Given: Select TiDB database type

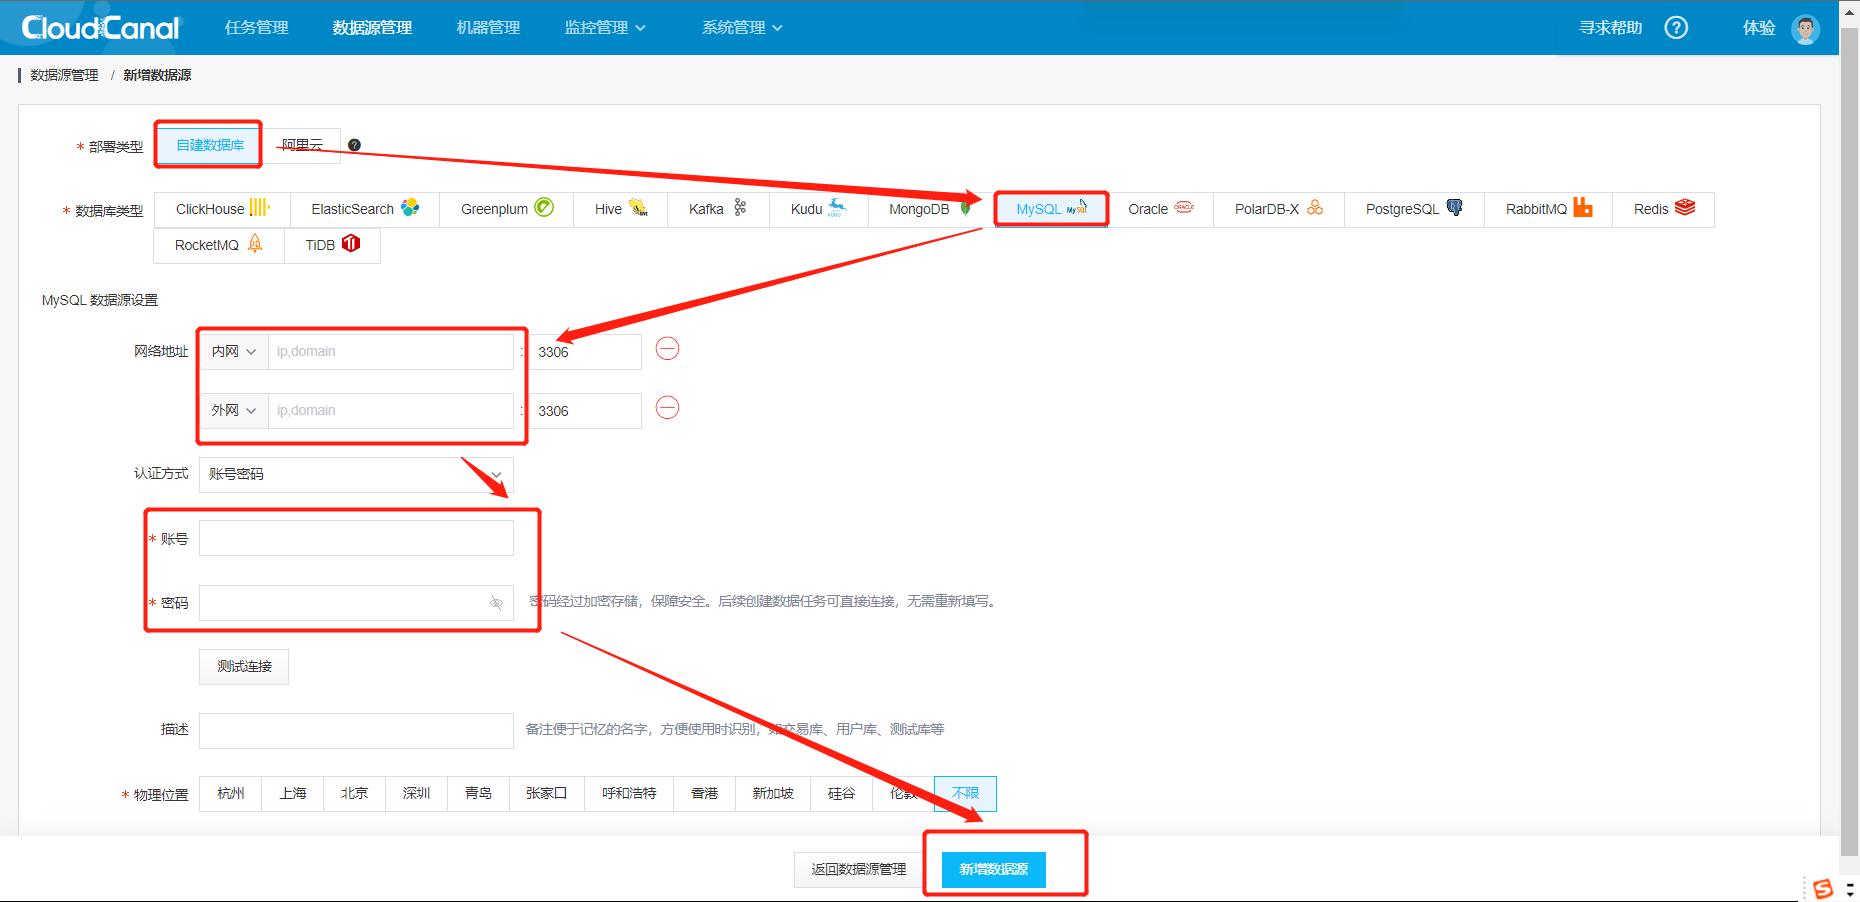Looking at the screenshot, I should pyautogui.click(x=333, y=245).
